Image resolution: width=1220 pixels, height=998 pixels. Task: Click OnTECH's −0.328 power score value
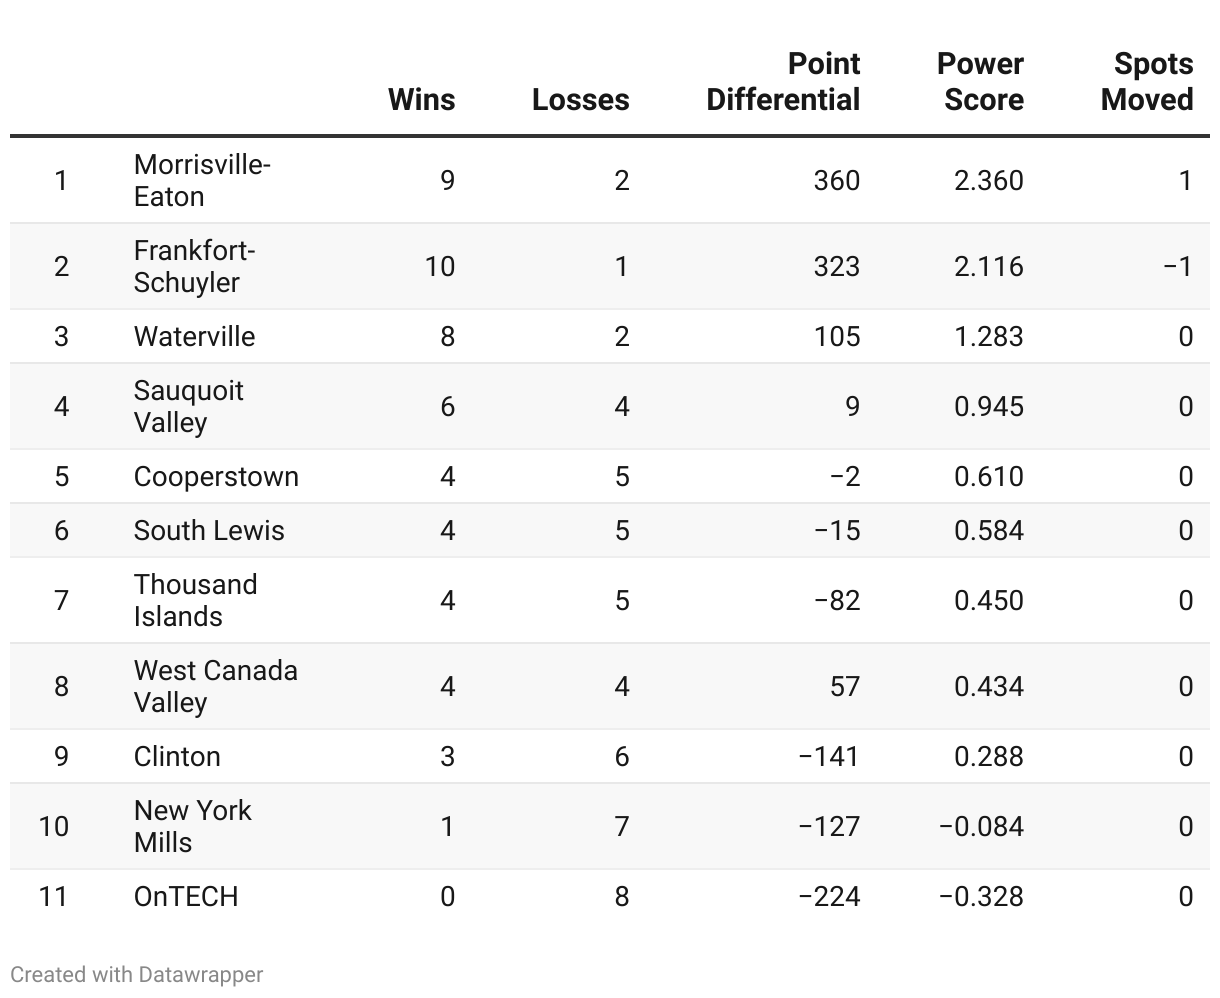[x=981, y=896]
